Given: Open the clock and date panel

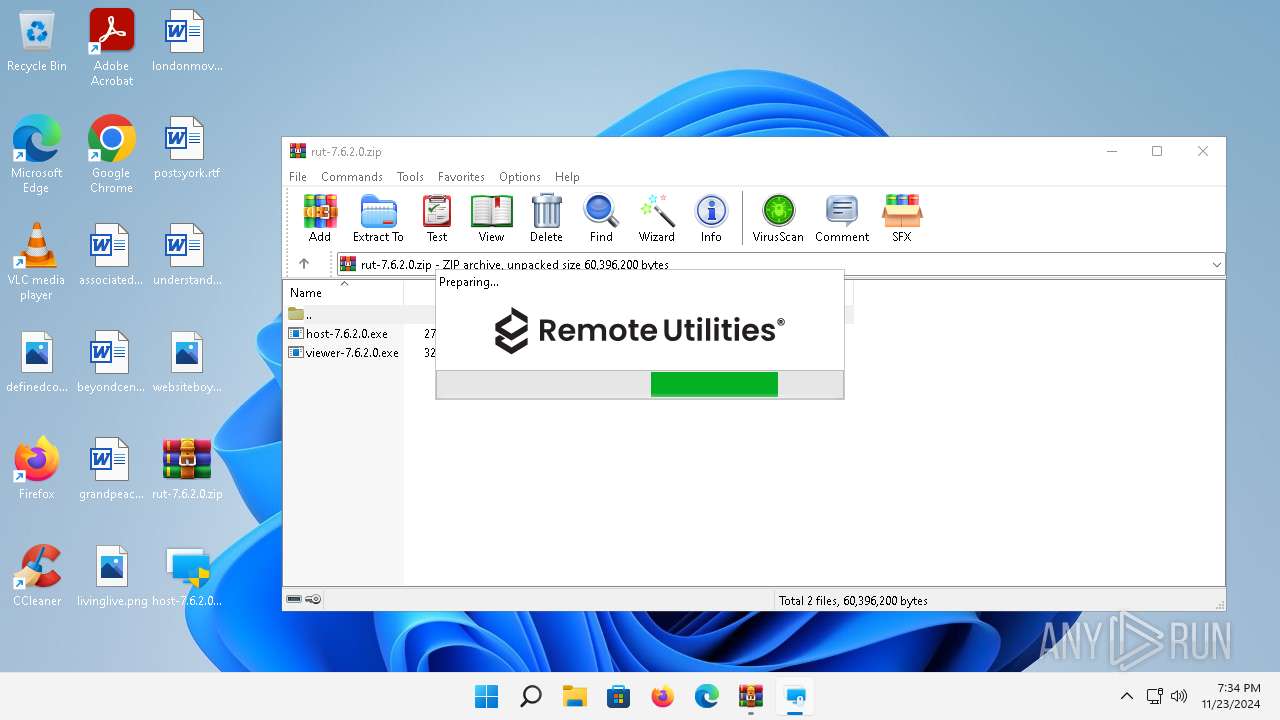Looking at the screenshot, I should tap(1231, 696).
